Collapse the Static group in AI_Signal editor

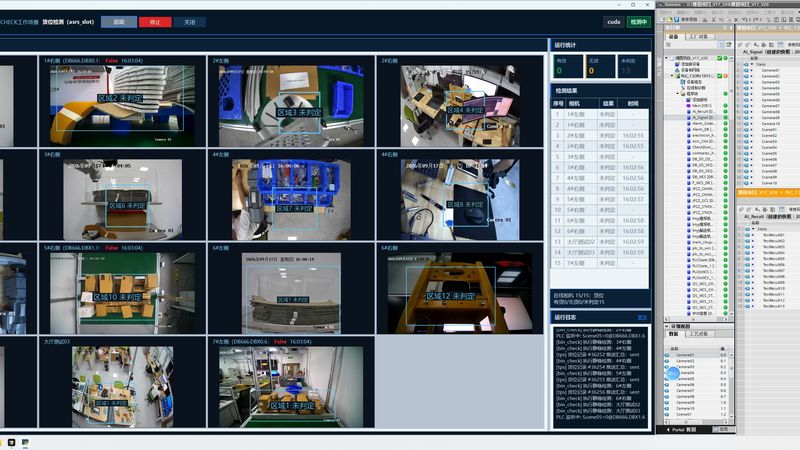(752, 64)
